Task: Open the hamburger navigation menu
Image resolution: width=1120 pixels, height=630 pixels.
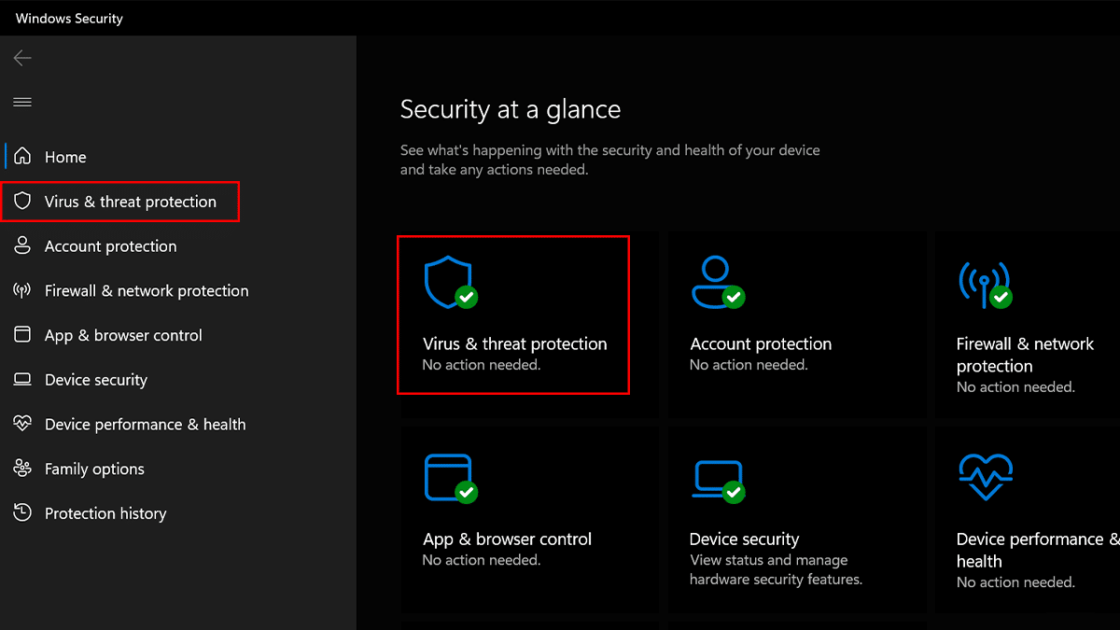Action: coord(22,101)
